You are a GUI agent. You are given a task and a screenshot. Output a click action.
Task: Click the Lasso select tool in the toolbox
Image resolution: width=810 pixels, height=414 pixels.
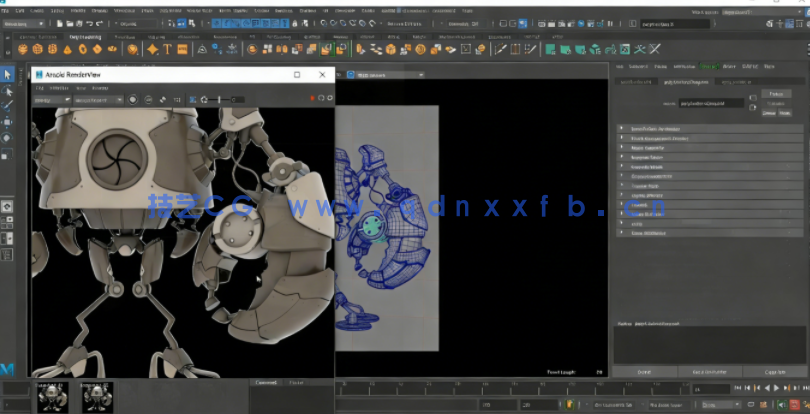tap(7, 90)
